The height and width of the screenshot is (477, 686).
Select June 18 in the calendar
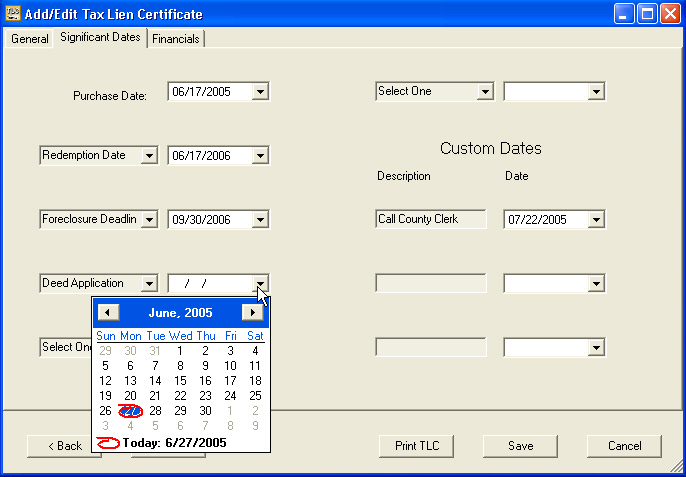(x=255, y=381)
